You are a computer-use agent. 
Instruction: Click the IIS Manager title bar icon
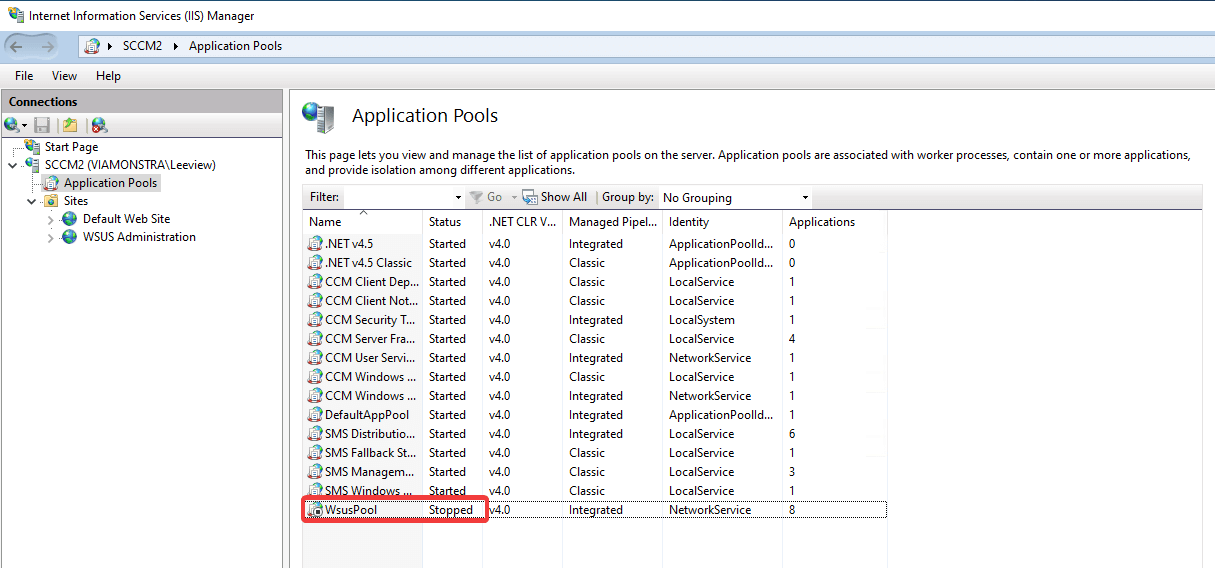(x=16, y=15)
